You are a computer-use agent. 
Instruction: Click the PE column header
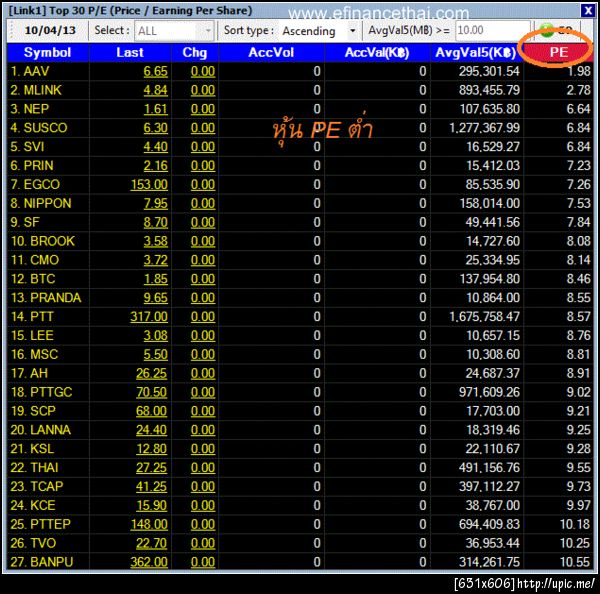point(558,52)
